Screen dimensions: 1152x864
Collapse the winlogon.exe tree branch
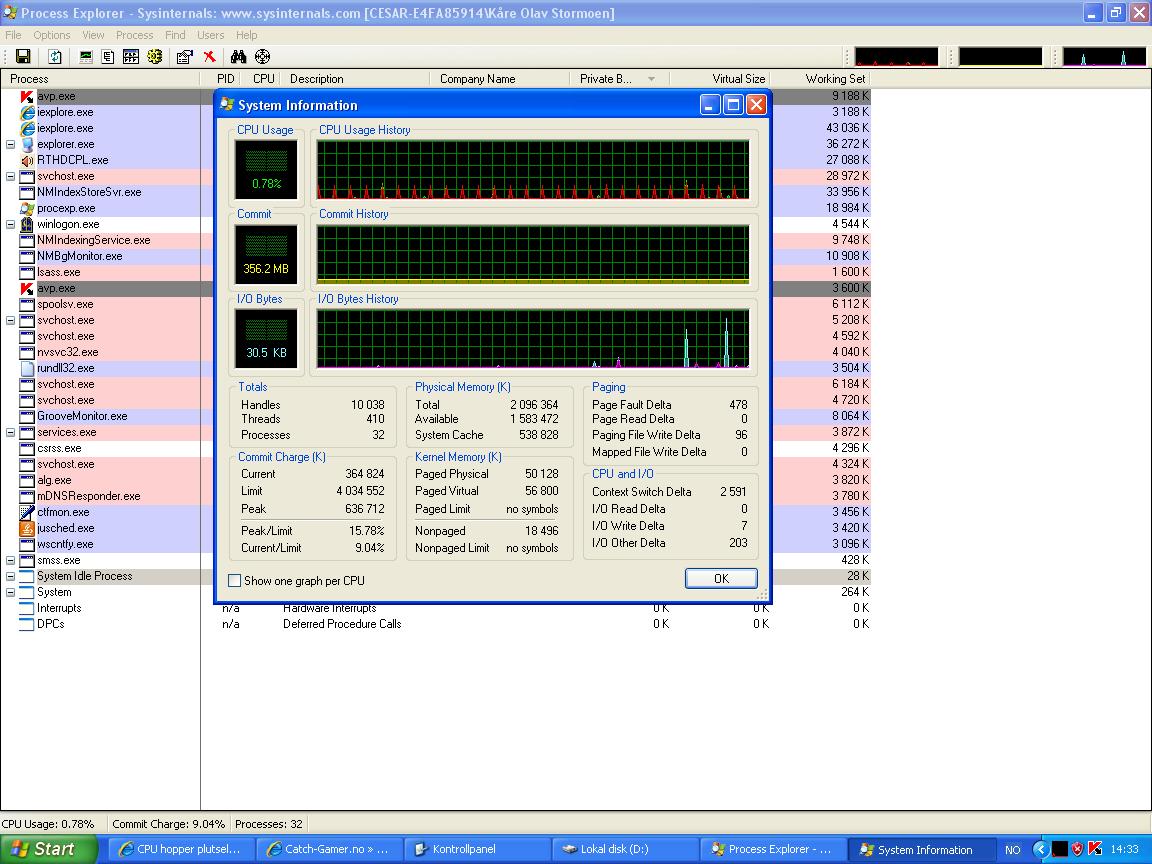11,224
